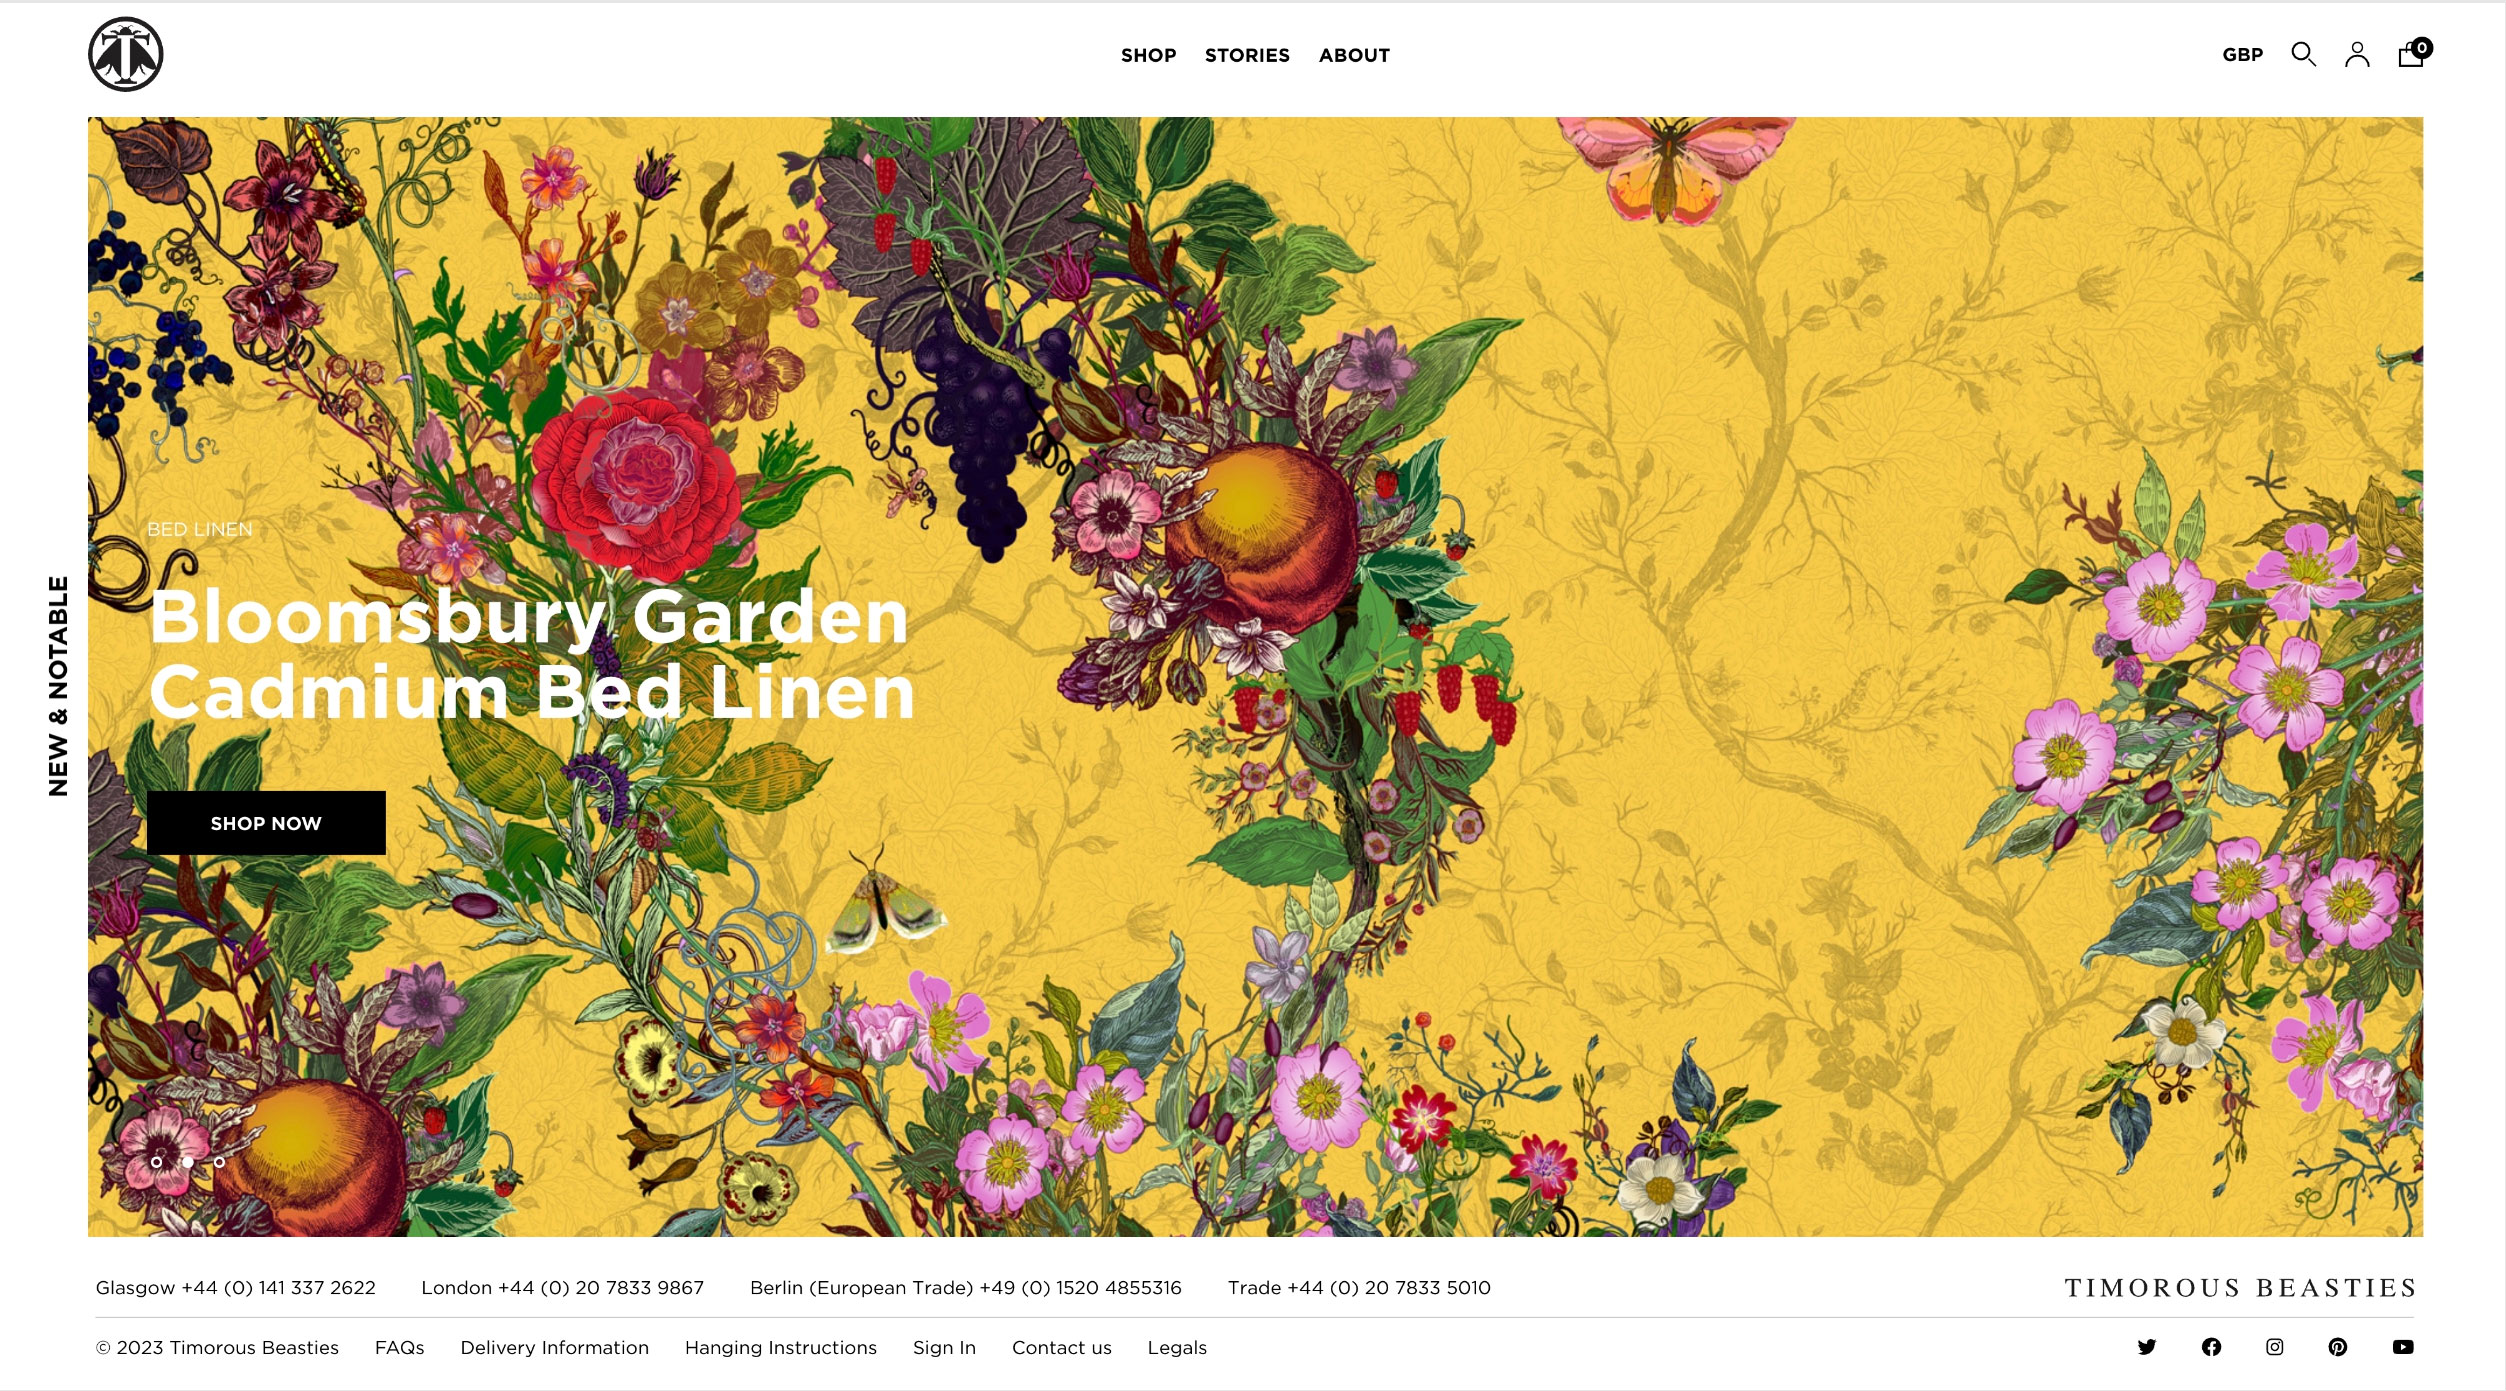Expand the SHOP navigation menu

[1148, 55]
